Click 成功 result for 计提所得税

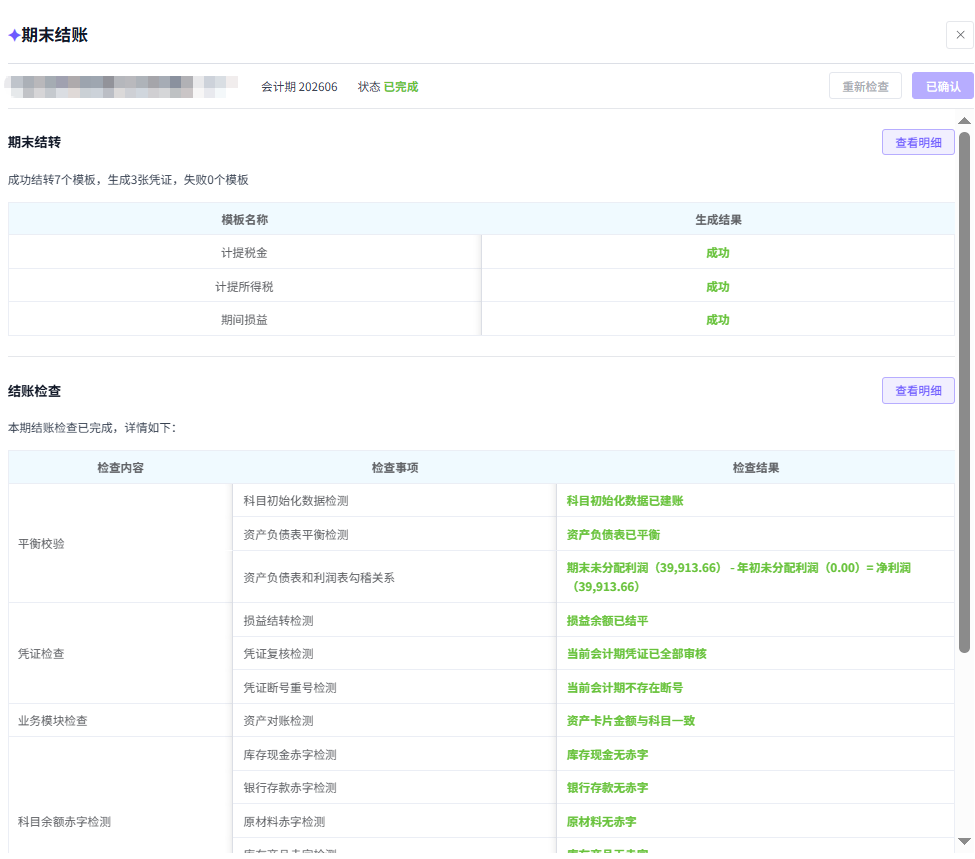click(x=718, y=286)
